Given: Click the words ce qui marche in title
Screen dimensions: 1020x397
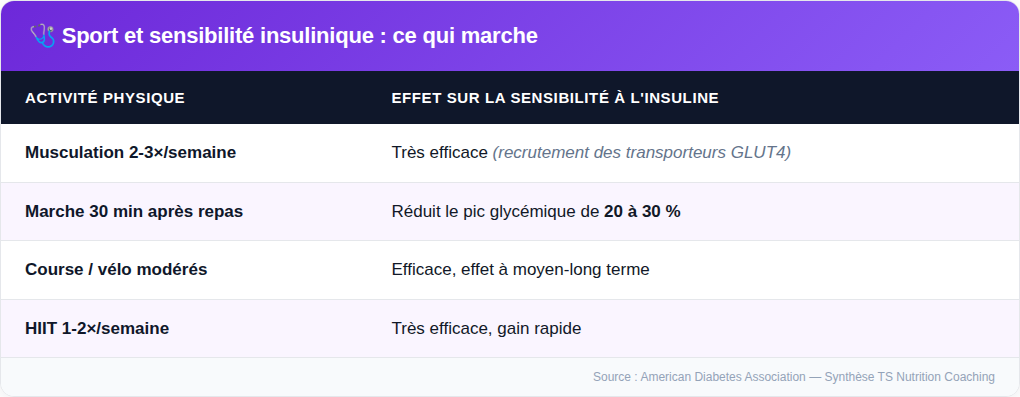Looking at the screenshot, I should pos(465,36).
